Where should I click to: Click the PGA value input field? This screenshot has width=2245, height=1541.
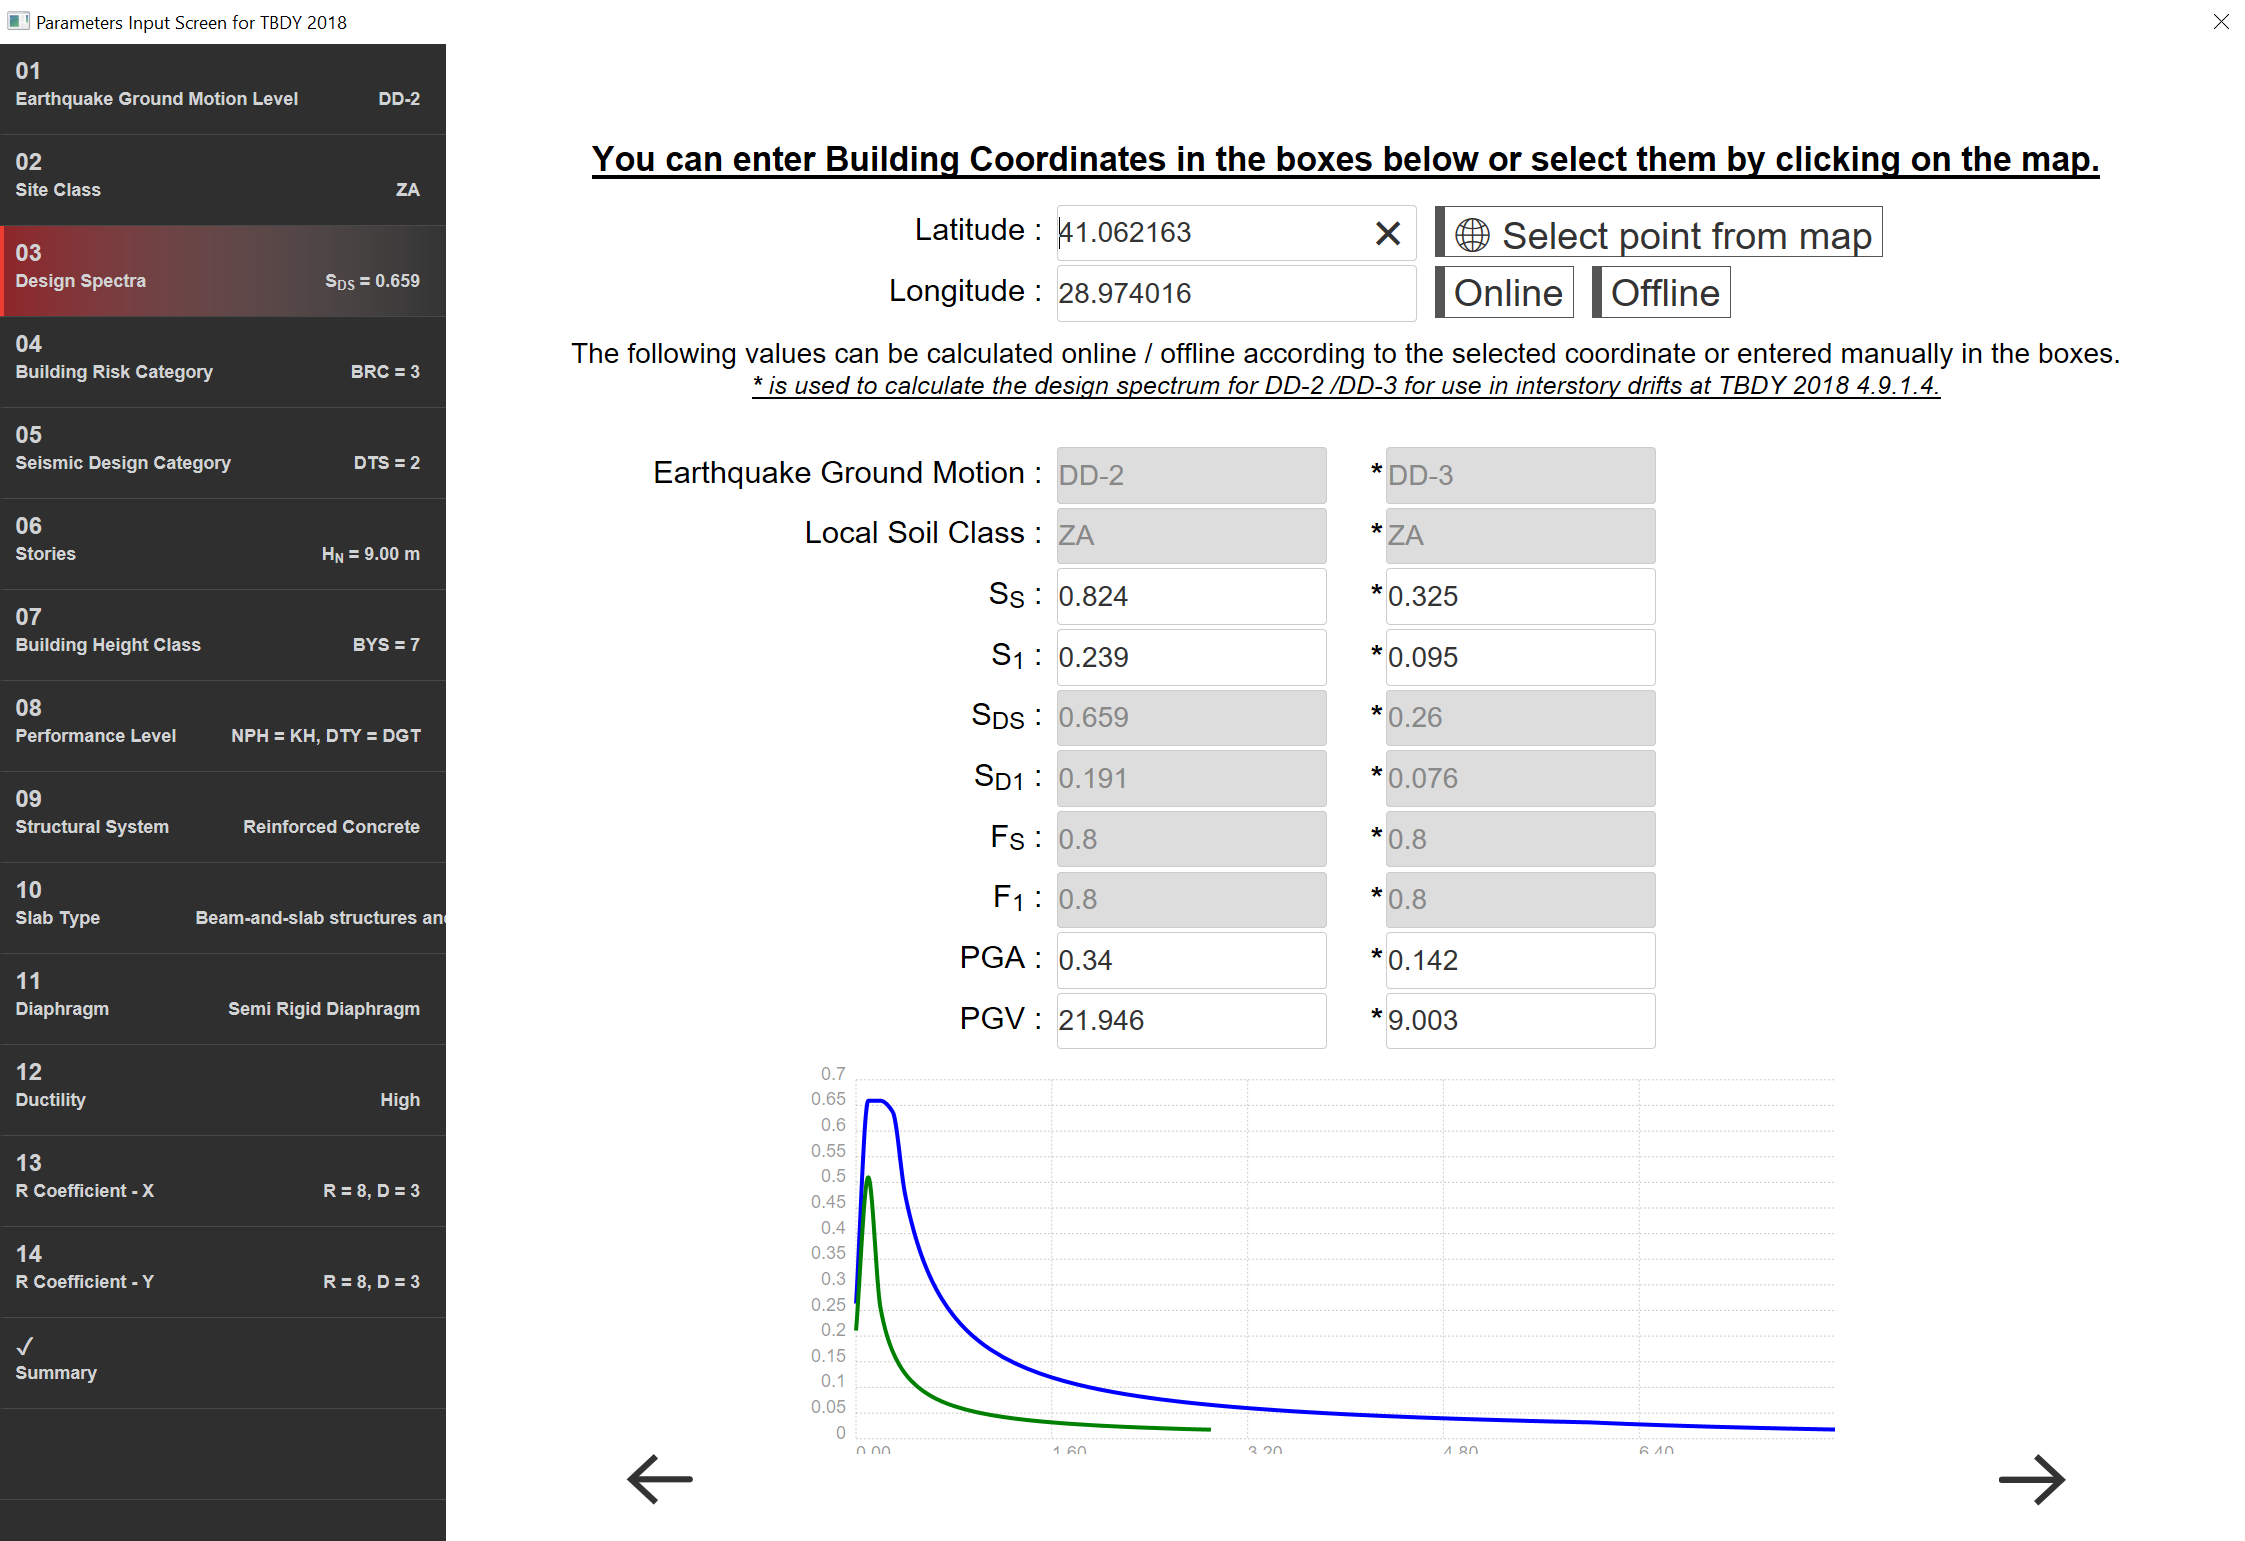pos(1190,960)
